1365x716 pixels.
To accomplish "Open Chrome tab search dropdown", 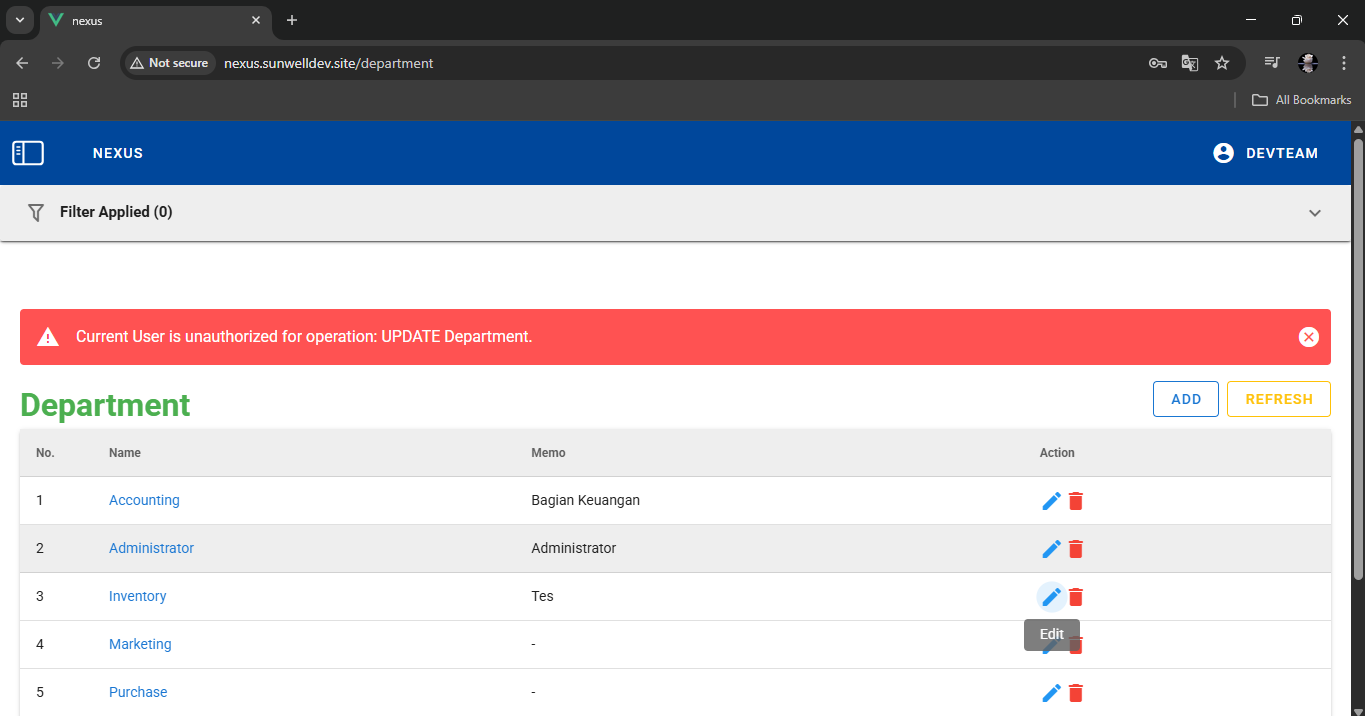I will tap(19, 20).
